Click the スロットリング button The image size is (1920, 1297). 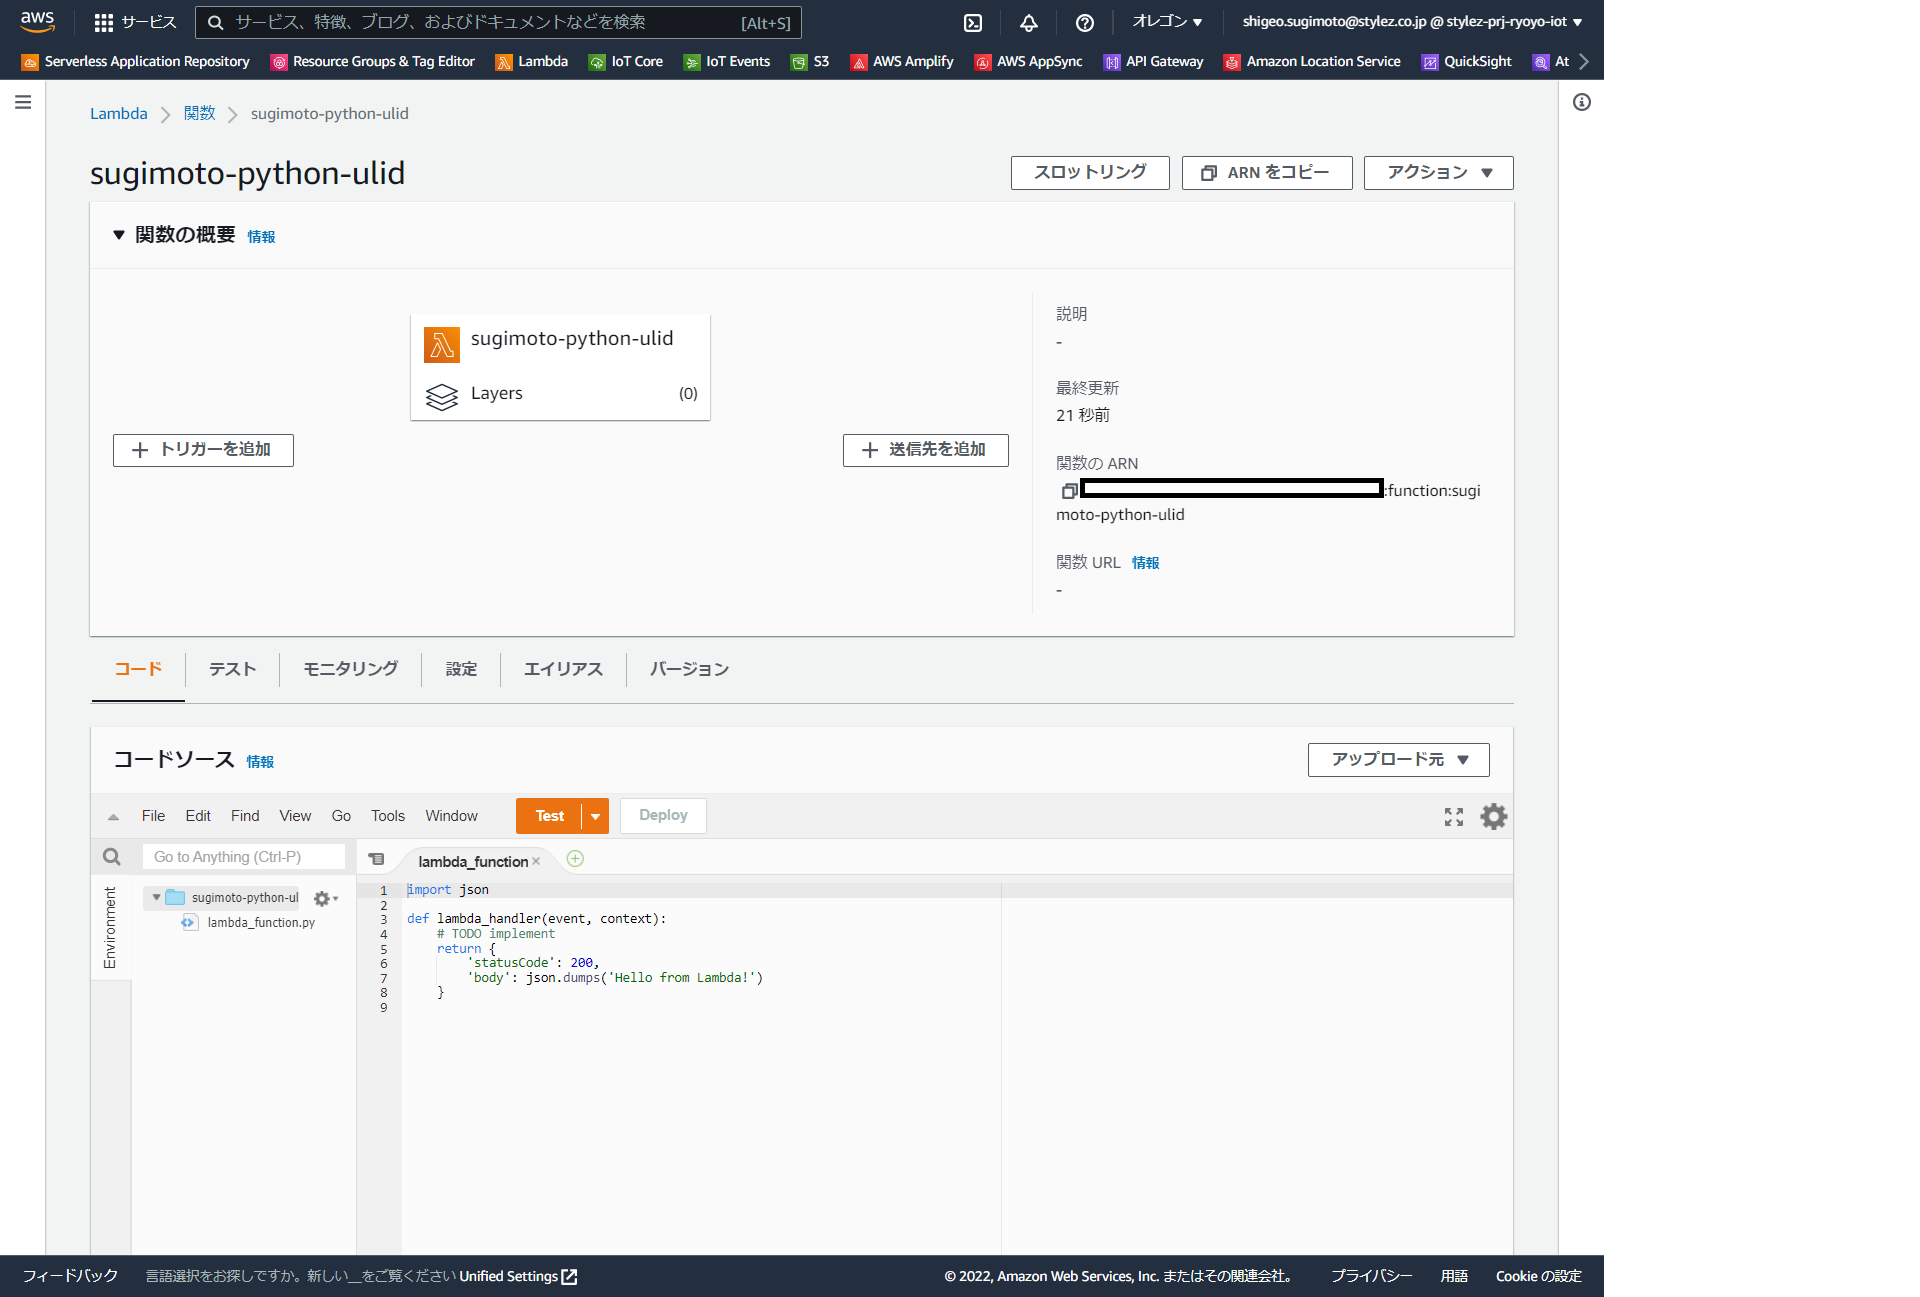(1089, 173)
